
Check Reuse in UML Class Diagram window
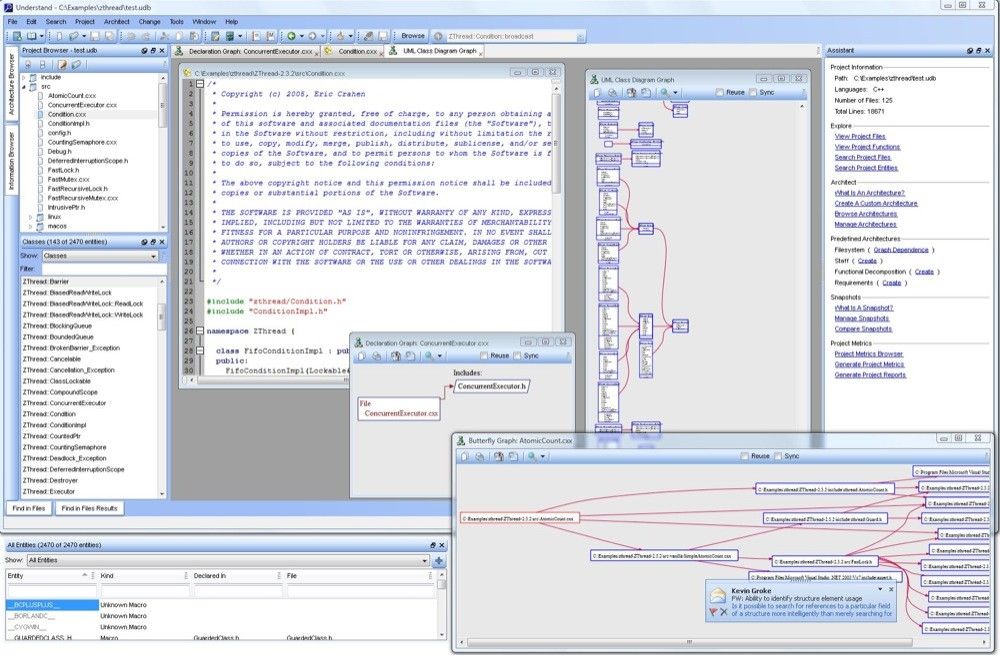tap(720, 93)
